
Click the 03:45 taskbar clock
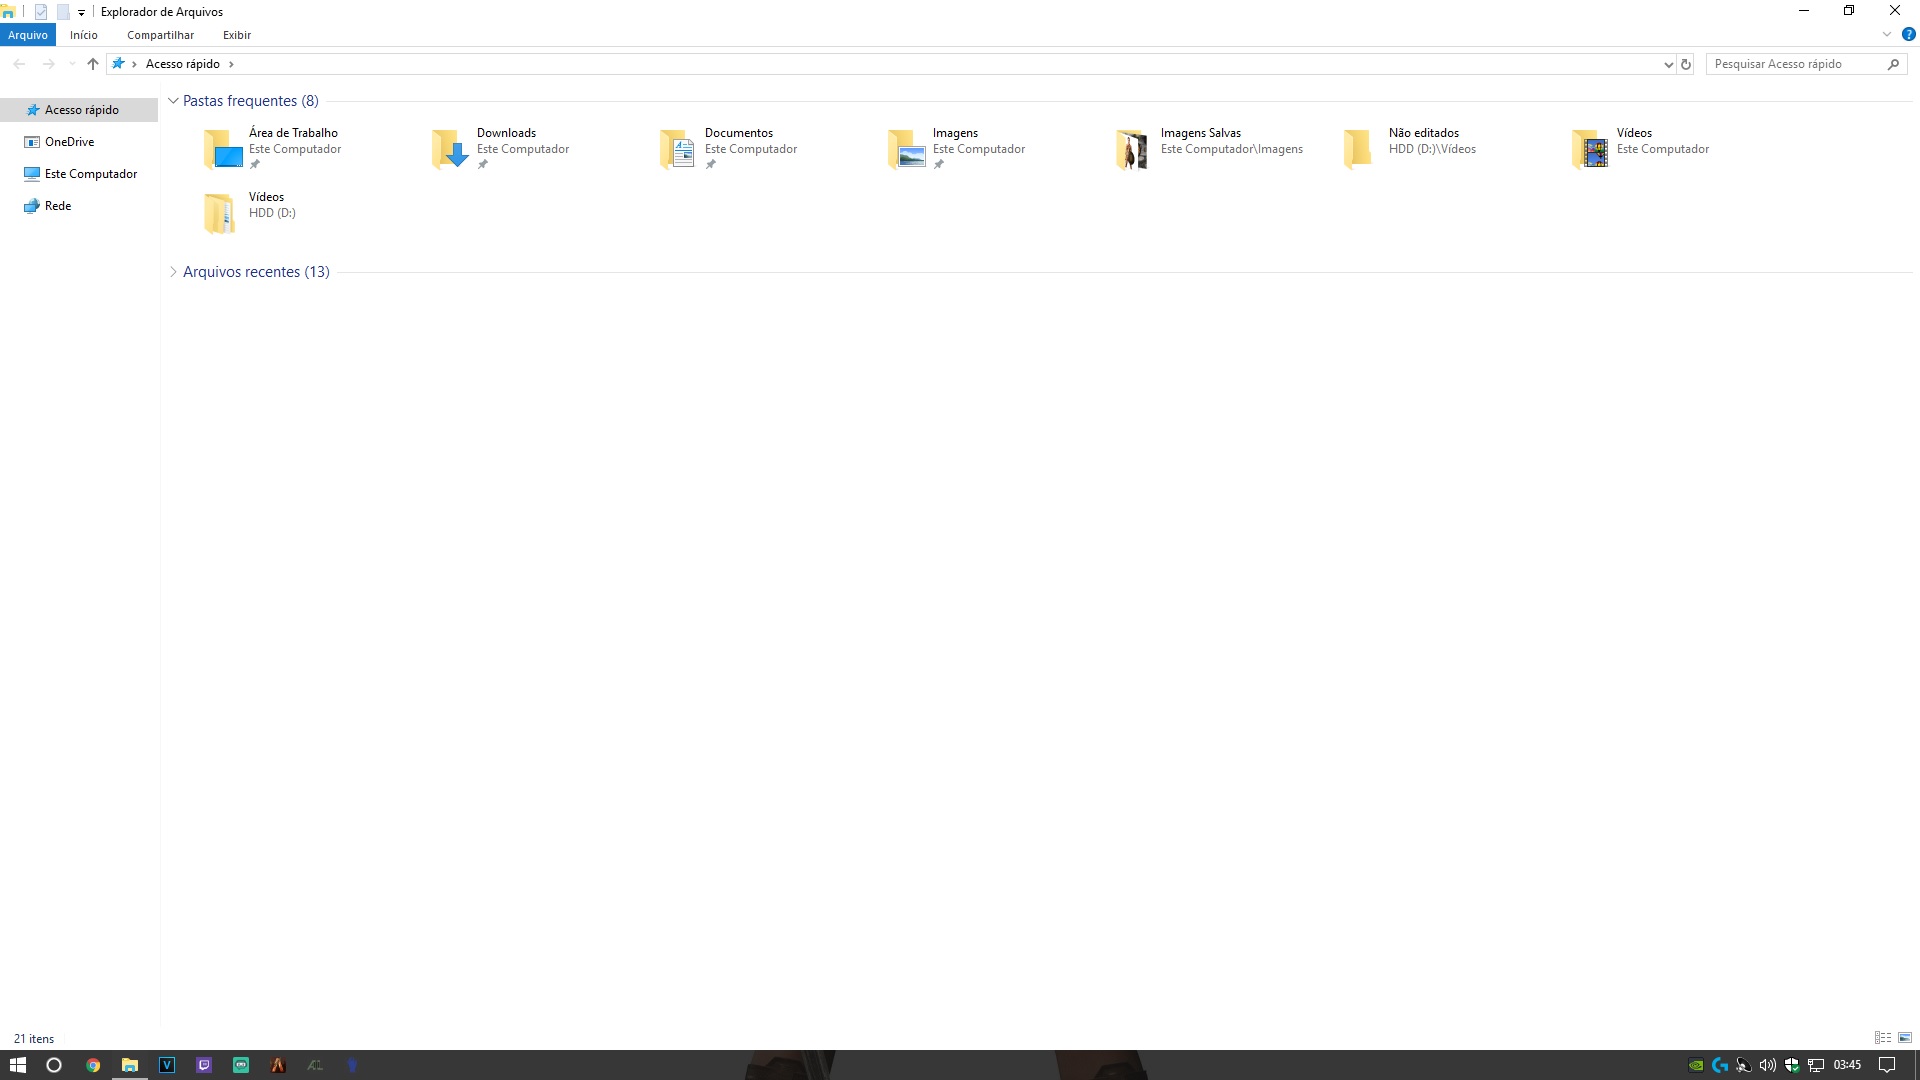tap(1847, 1065)
